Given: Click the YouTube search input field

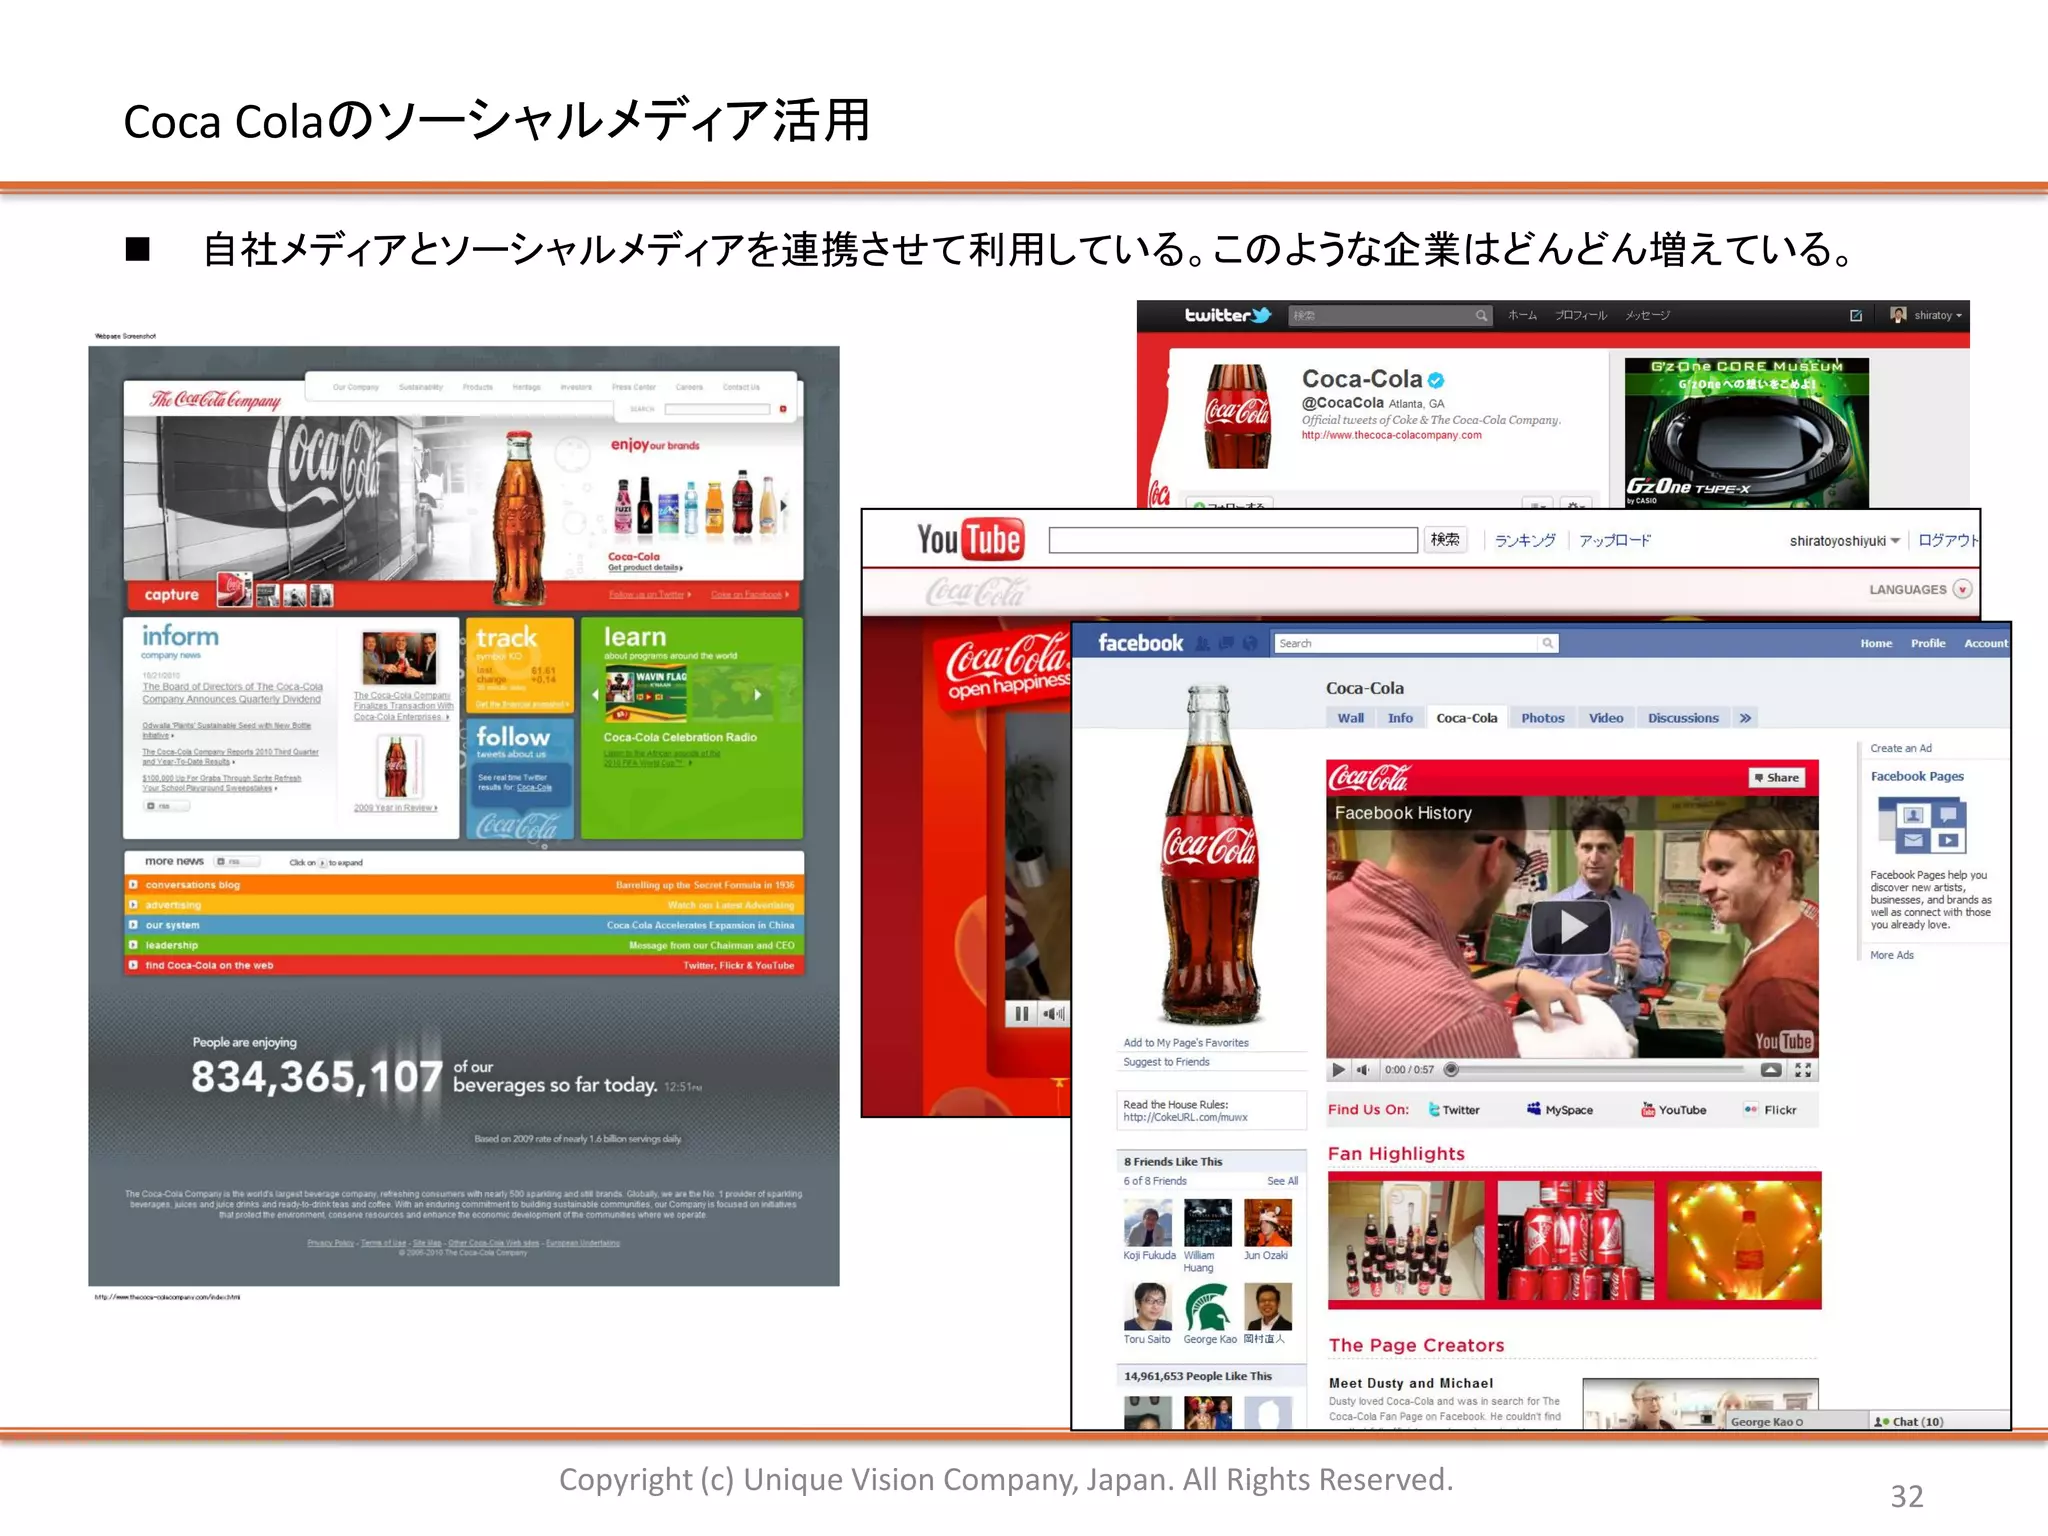Looking at the screenshot, I should click(x=1233, y=540).
